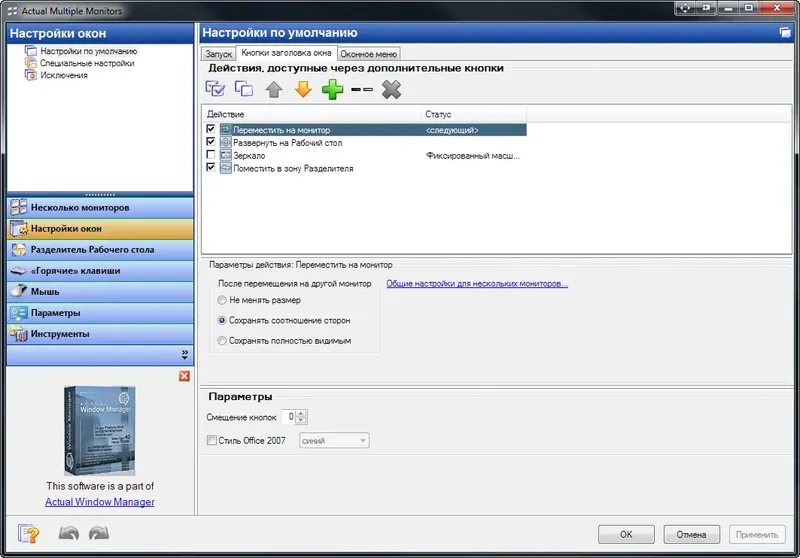Uncheck Переместить на монитор checkbox
Image resolution: width=800 pixels, height=558 pixels.
211,129
